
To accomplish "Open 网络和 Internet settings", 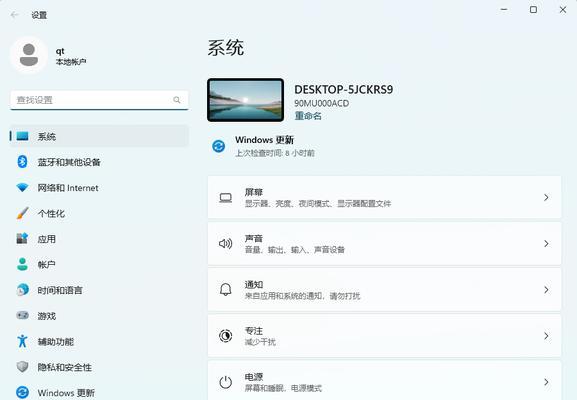I will coord(99,188).
